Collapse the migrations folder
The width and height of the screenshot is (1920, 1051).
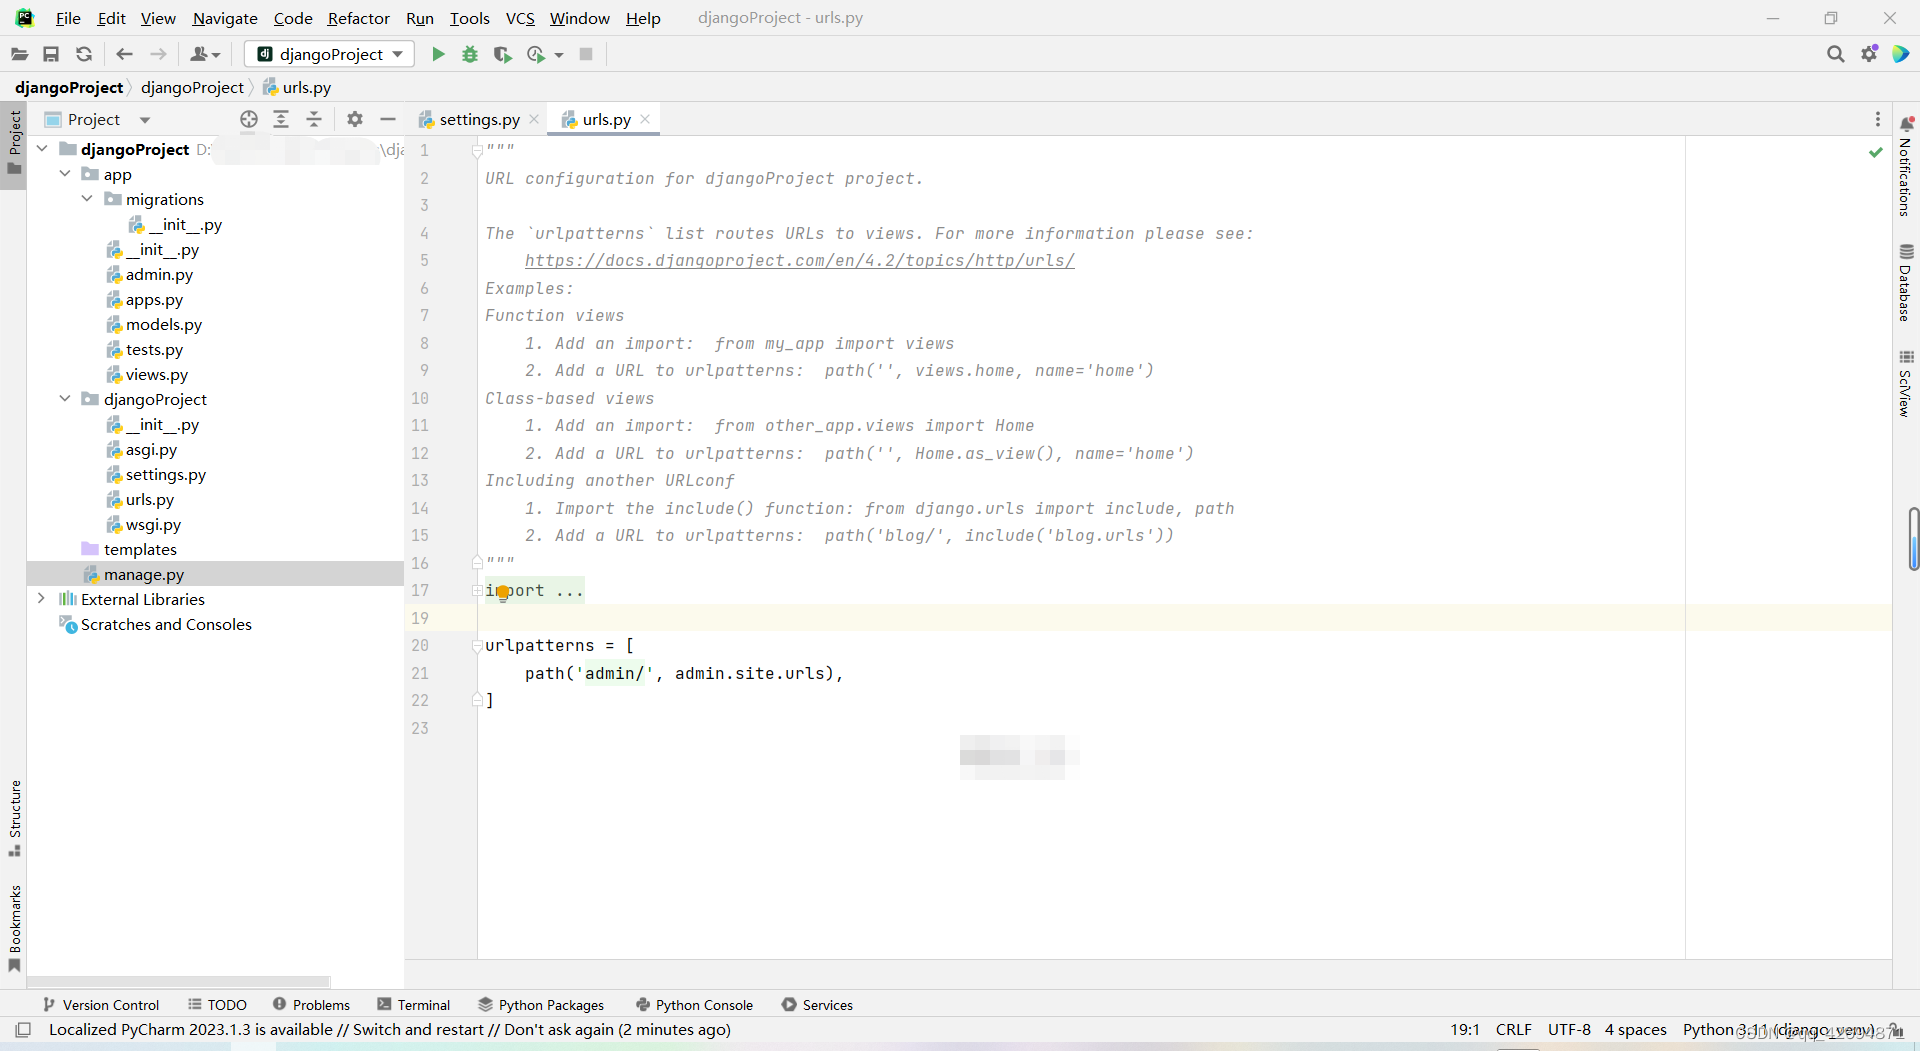[87, 198]
